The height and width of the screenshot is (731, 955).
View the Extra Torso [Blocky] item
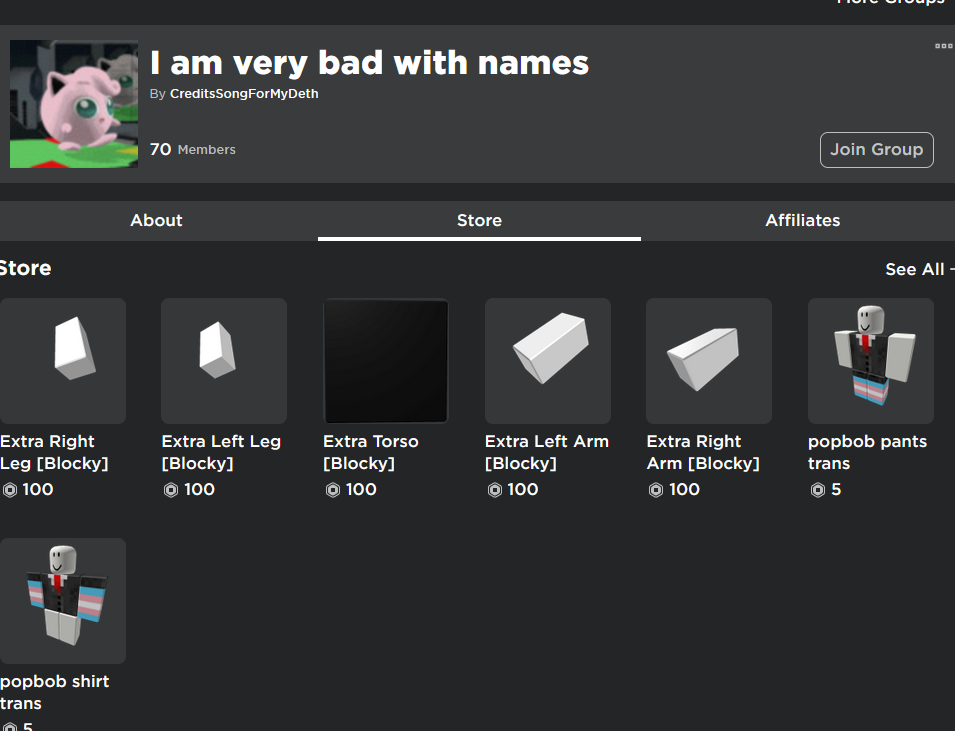point(385,361)
